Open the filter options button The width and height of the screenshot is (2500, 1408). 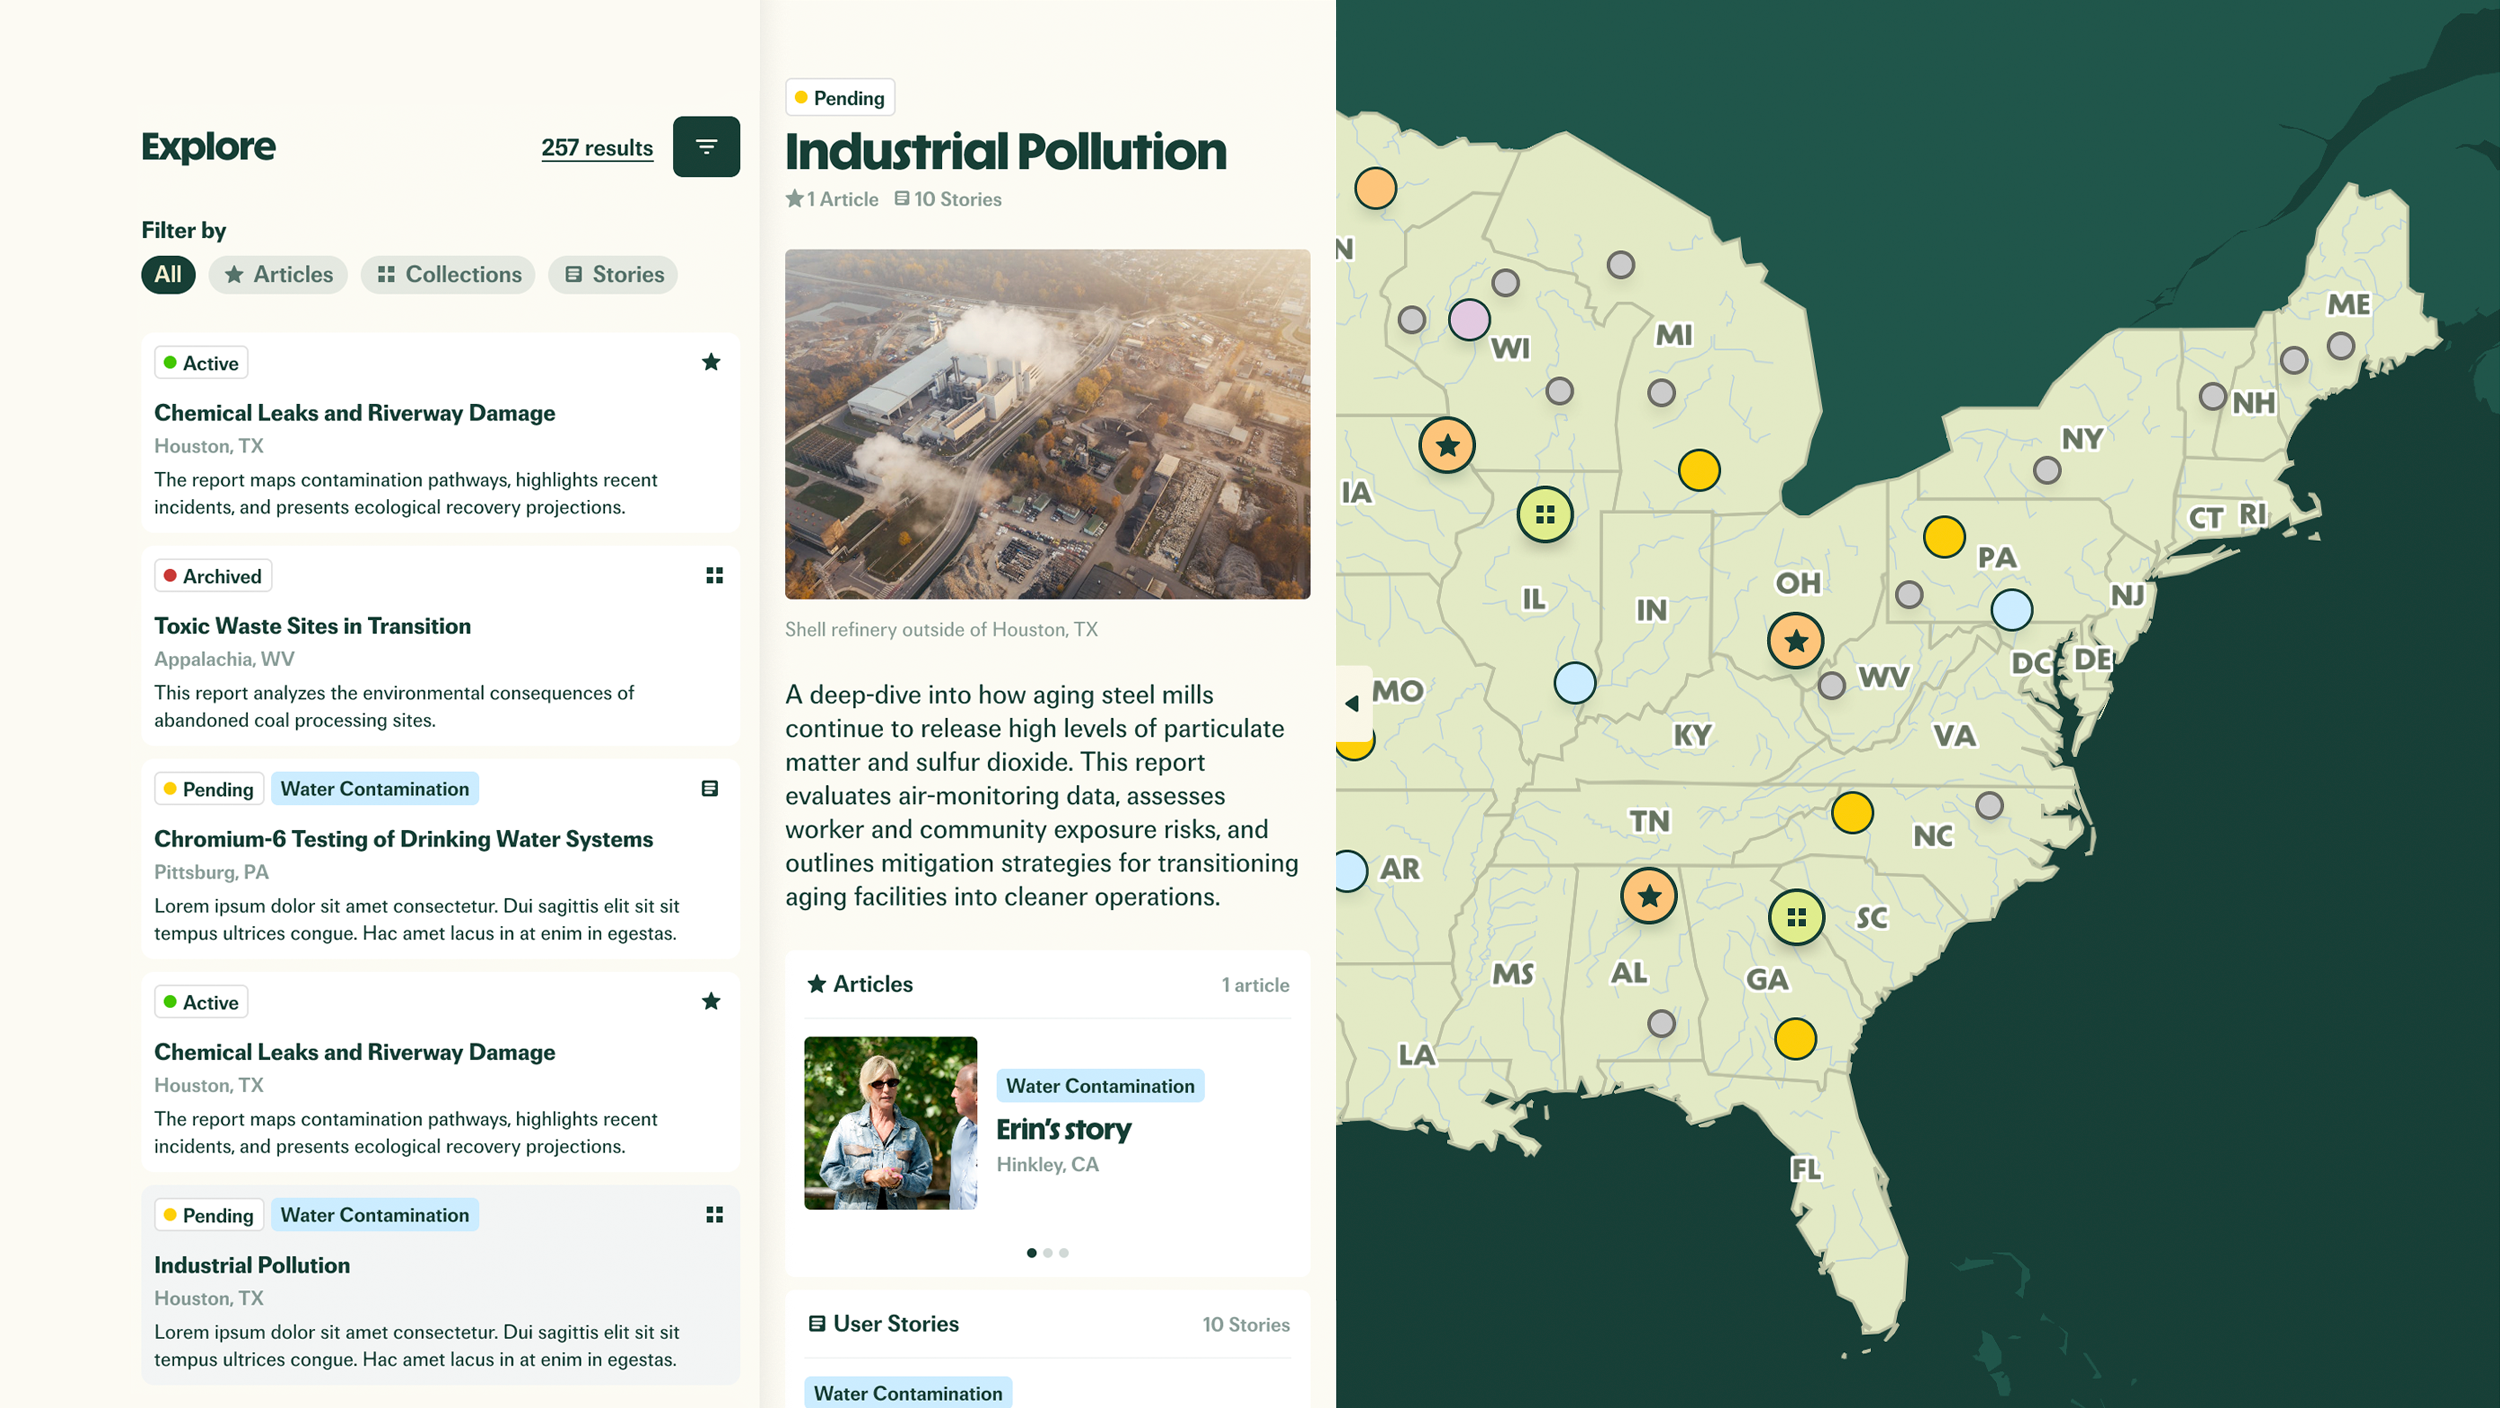click(706, 147)
